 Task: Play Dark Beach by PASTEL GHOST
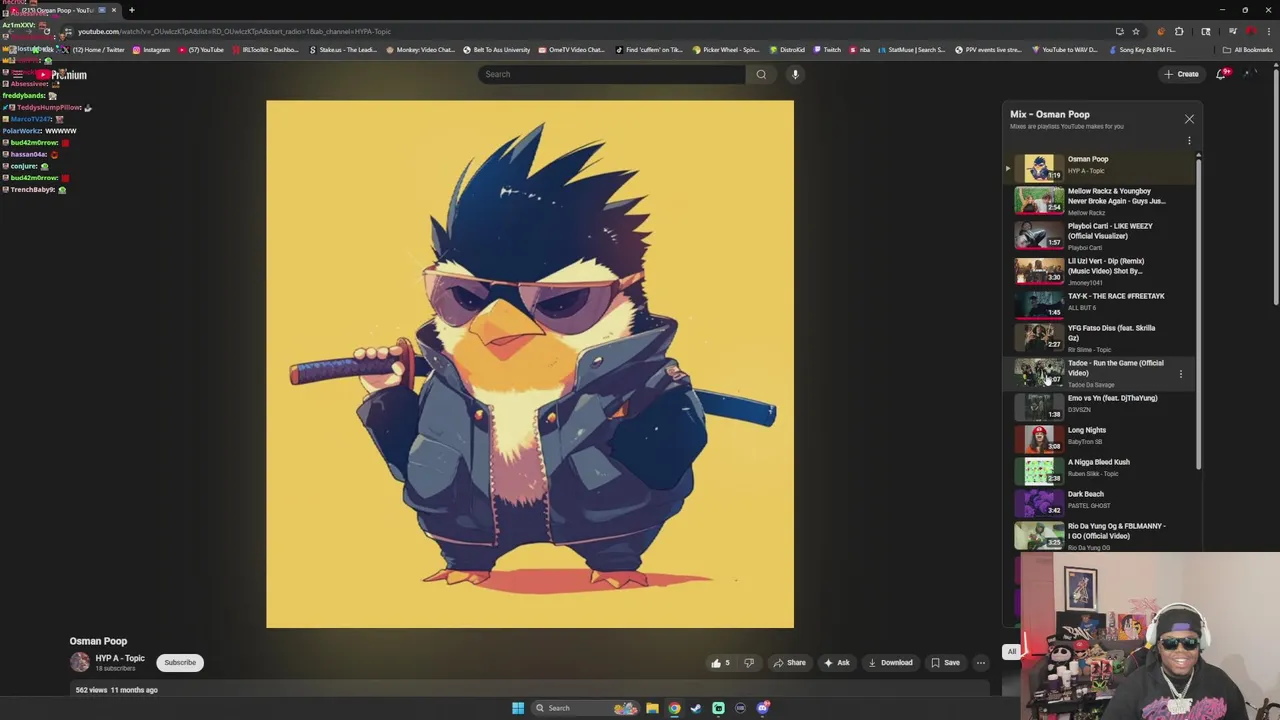[x=1100, y=501]
